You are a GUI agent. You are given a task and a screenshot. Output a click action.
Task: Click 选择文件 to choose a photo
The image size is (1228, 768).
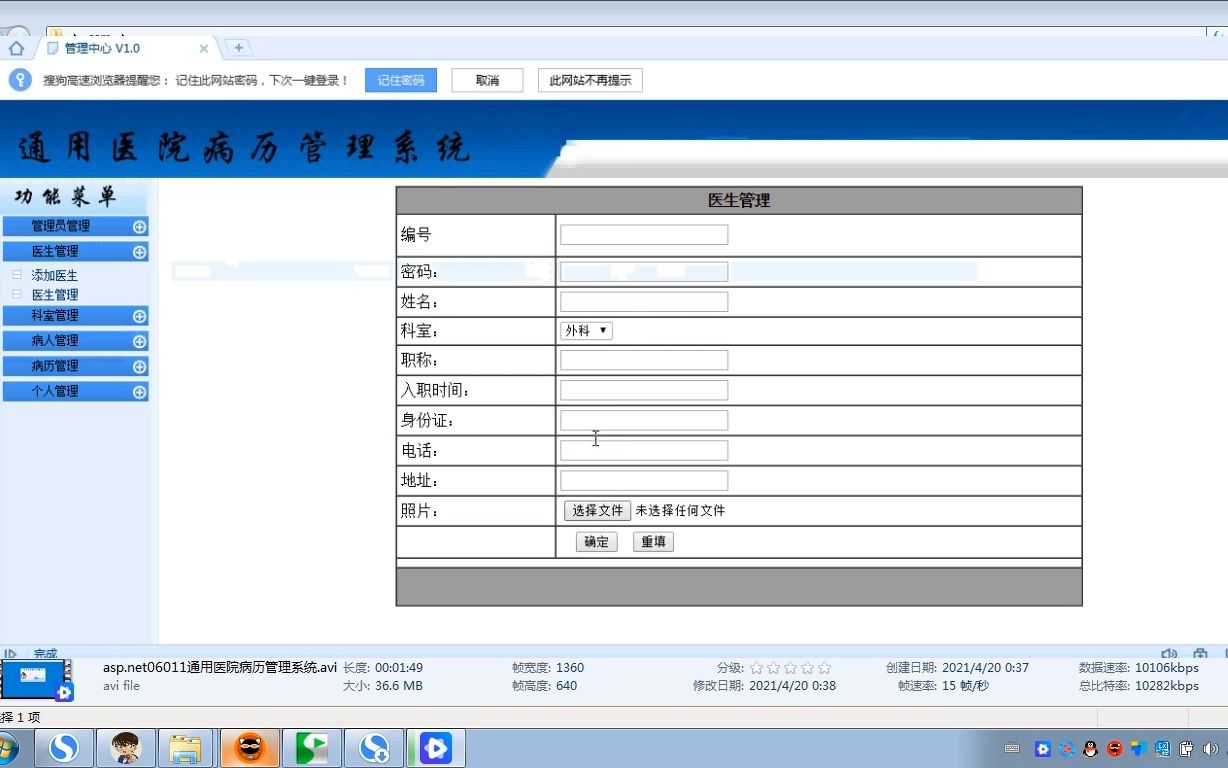[597, 510]
